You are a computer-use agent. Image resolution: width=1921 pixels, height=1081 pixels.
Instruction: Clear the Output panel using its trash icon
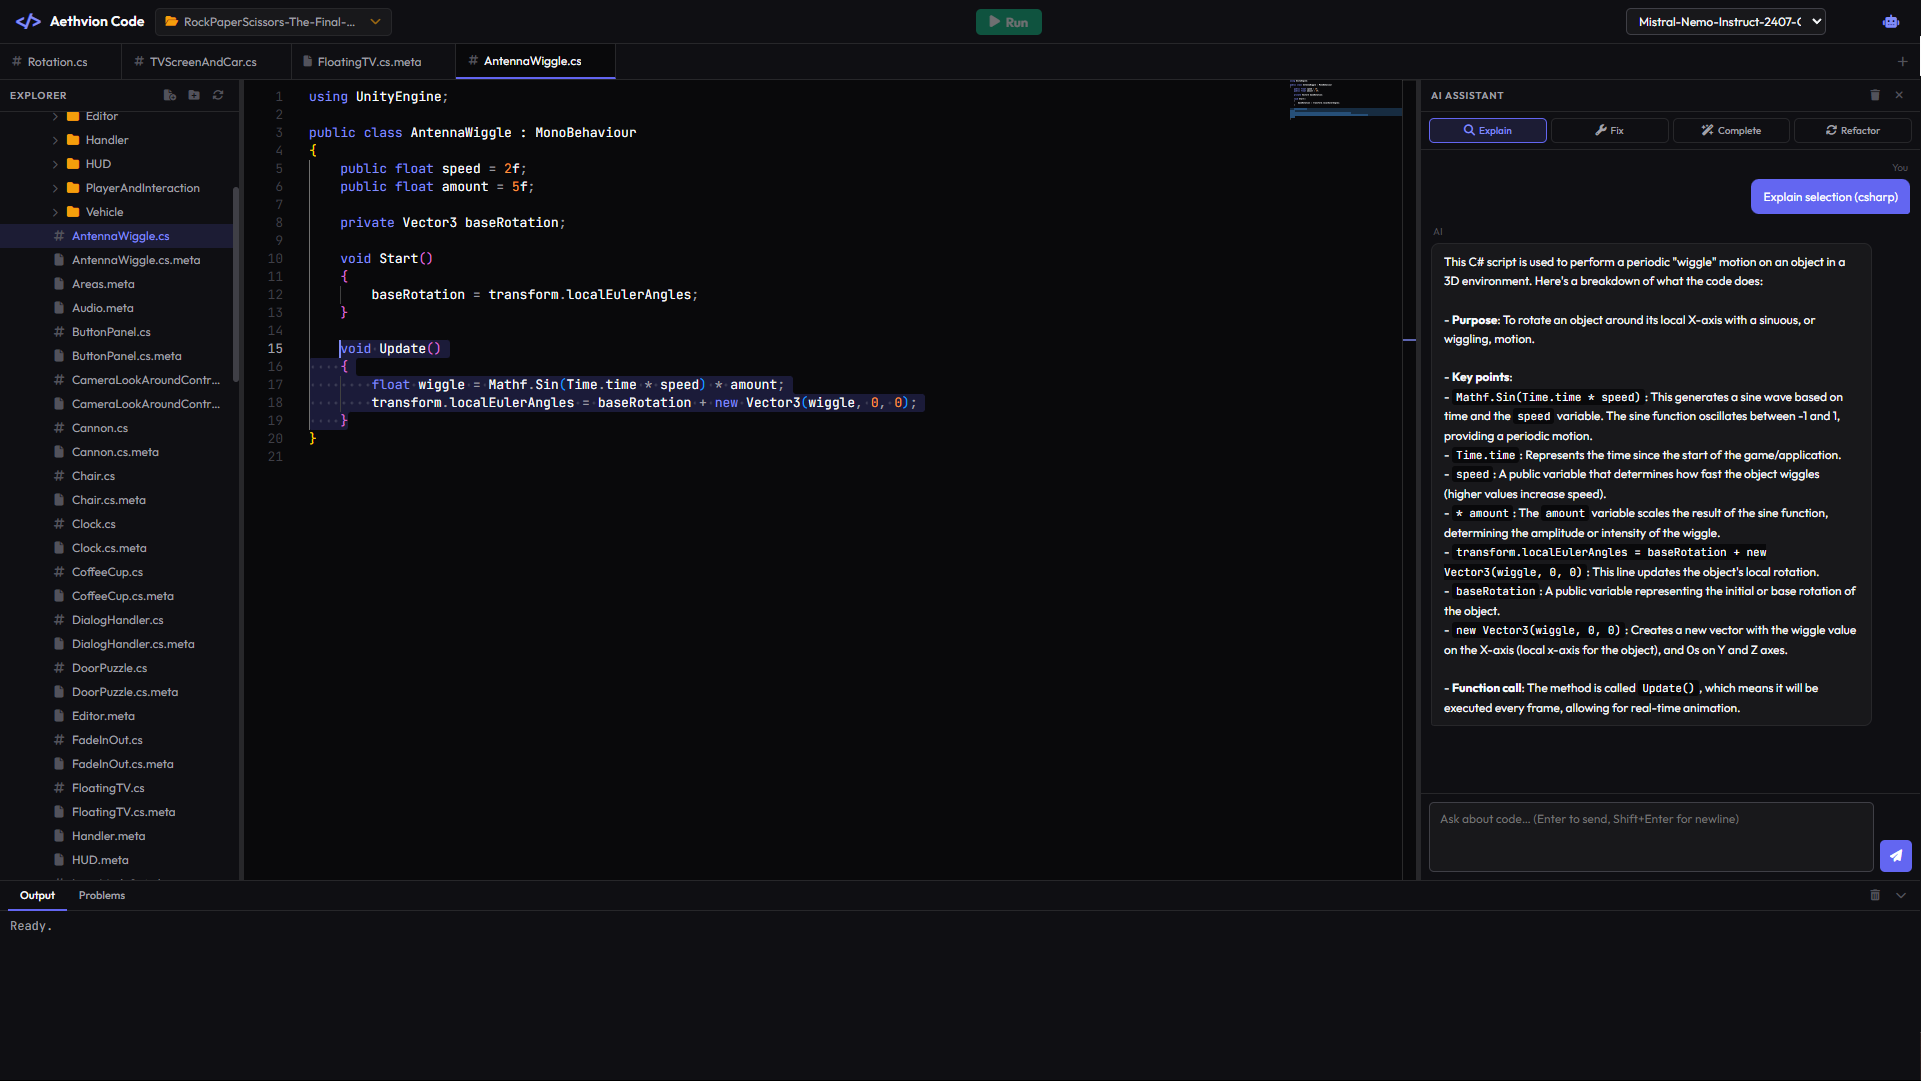point(1876,895)
